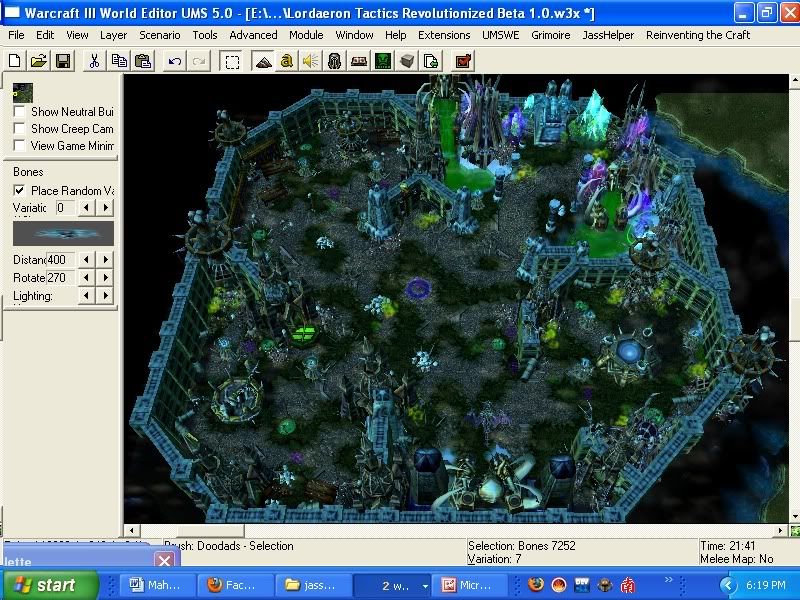This screenshot has width=800, height=600.
Task: Open the UMSWE menu
Action: coord(501,35)
